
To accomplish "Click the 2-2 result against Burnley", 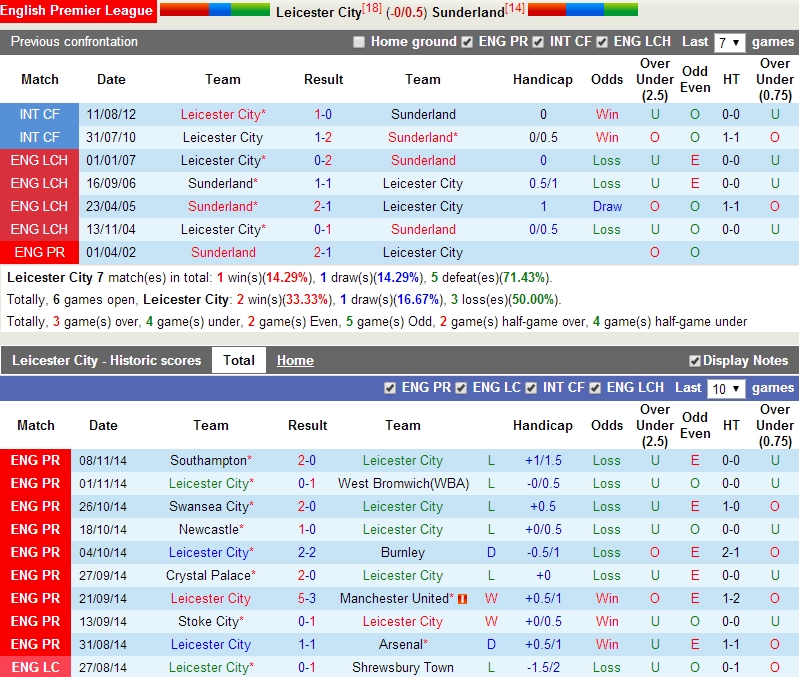I will pos(307,553).
